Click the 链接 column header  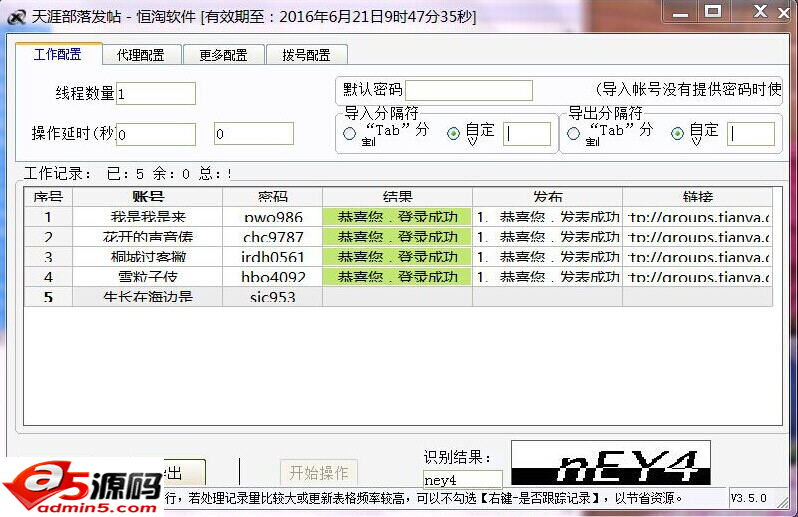coord(698,197)
